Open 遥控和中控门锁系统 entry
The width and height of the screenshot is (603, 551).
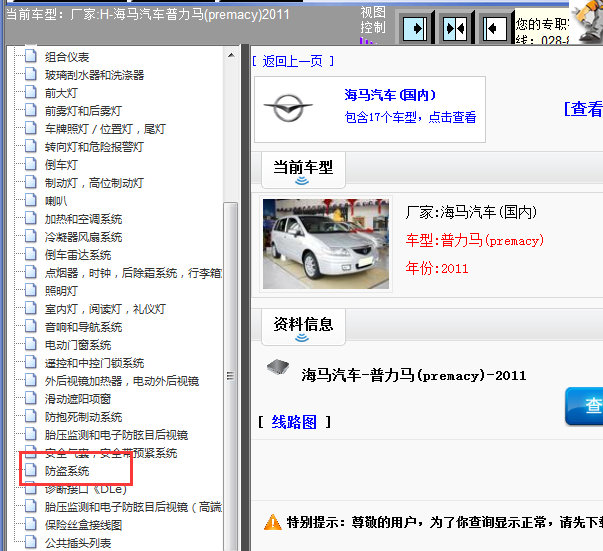(94, 363)
